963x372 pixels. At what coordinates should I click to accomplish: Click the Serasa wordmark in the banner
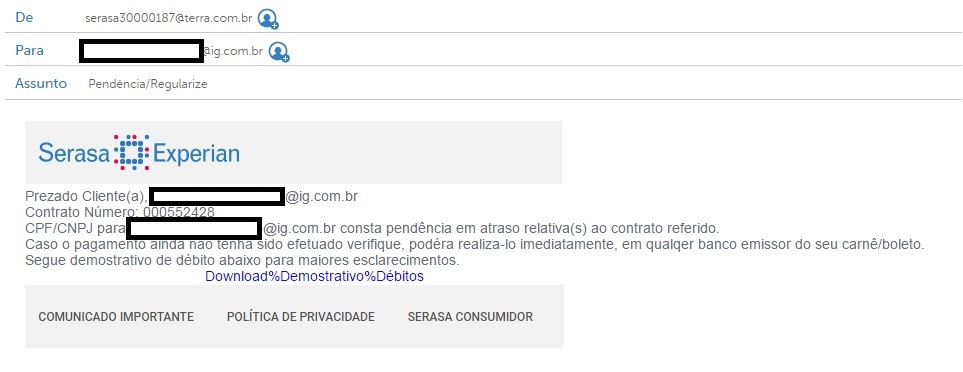pyautogui.click(x=74, y=153)
